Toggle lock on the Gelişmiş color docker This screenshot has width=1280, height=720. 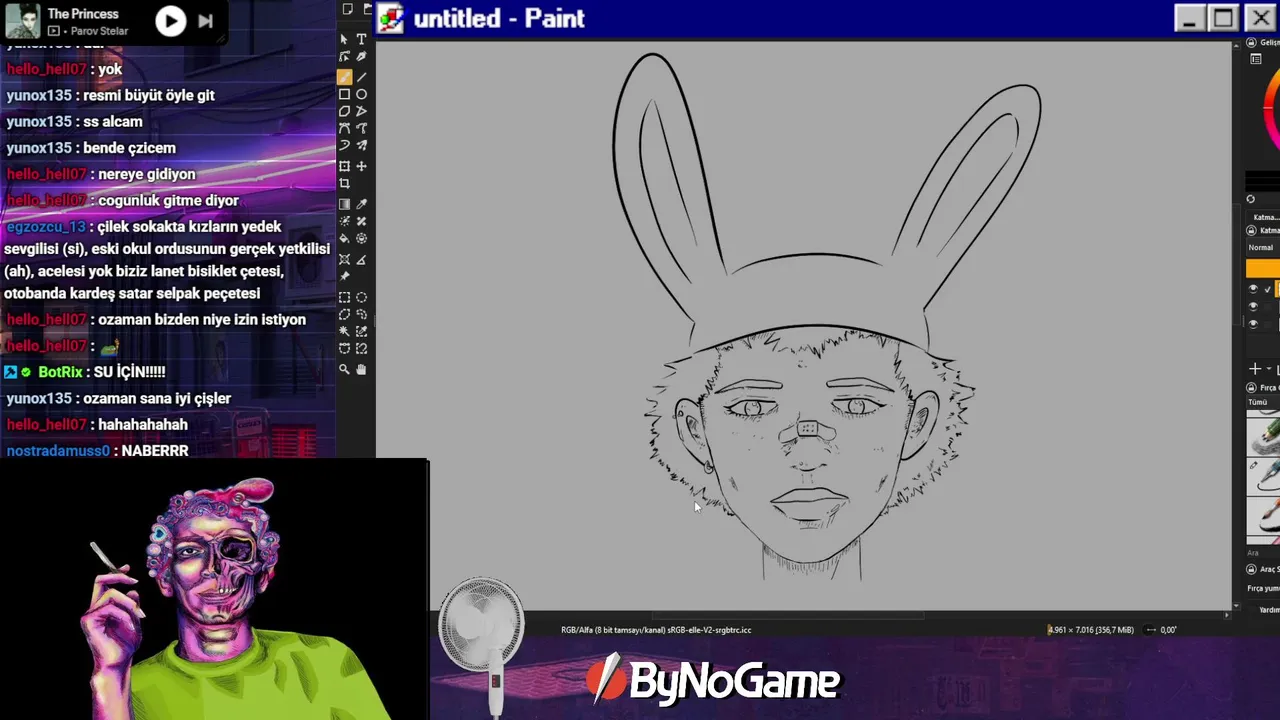pyautogui.click(x=1251, y=43)
